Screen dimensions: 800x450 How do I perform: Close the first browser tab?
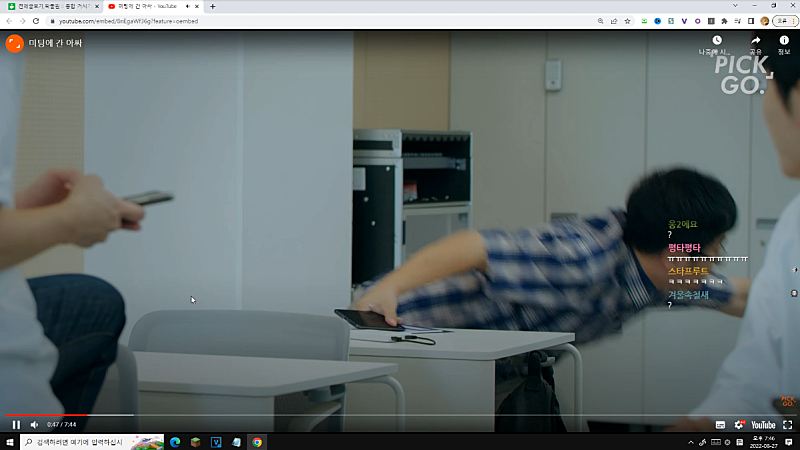(x=97, y=7)
